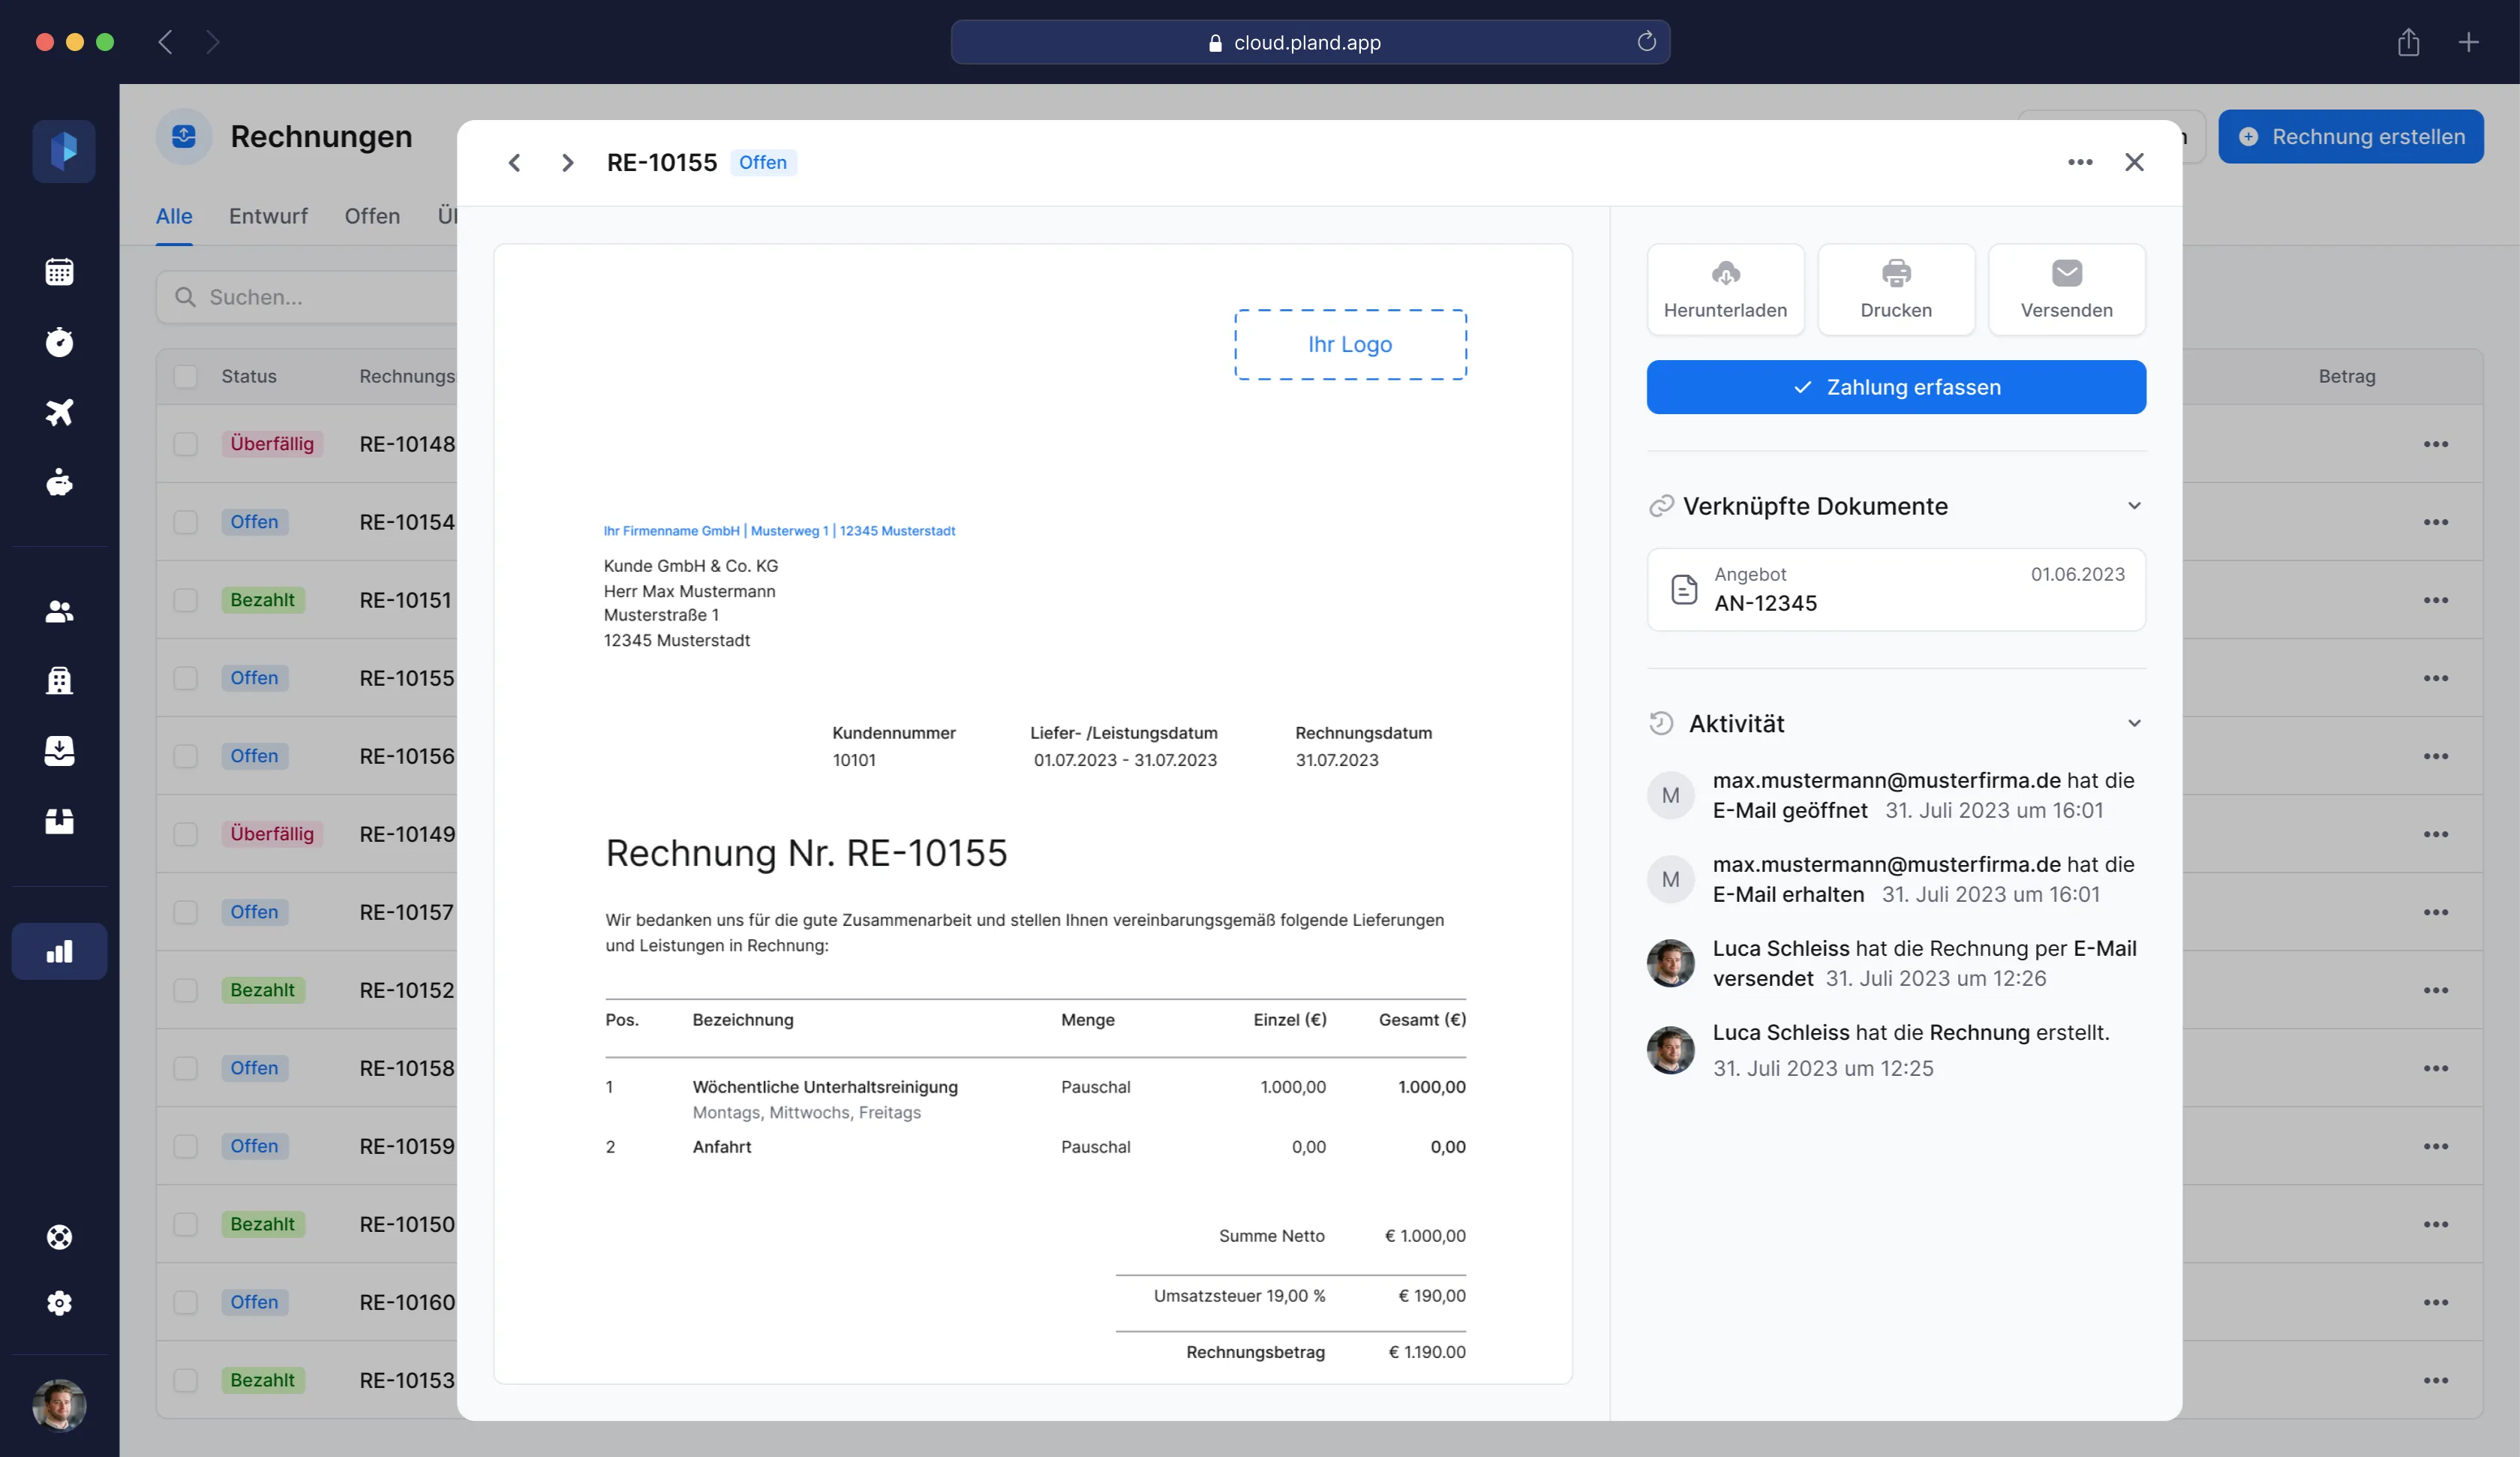Open linked document Angebot AN-12345
Image resolution: width=2520 pixels, height=1457 pixels.
coord(1896,589)
